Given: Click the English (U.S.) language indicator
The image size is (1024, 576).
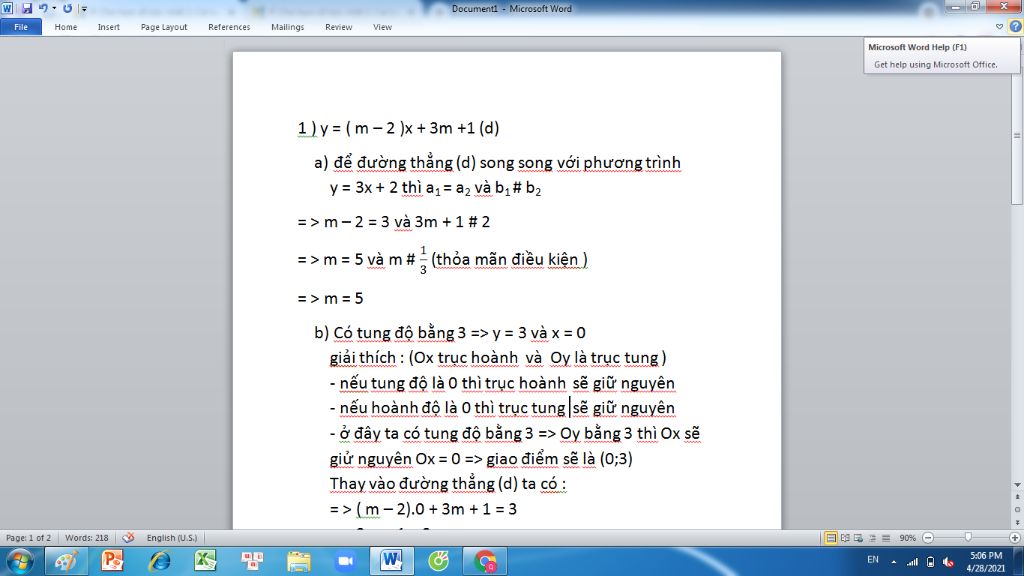Looking at the screenshot, I should click(171, 538).
